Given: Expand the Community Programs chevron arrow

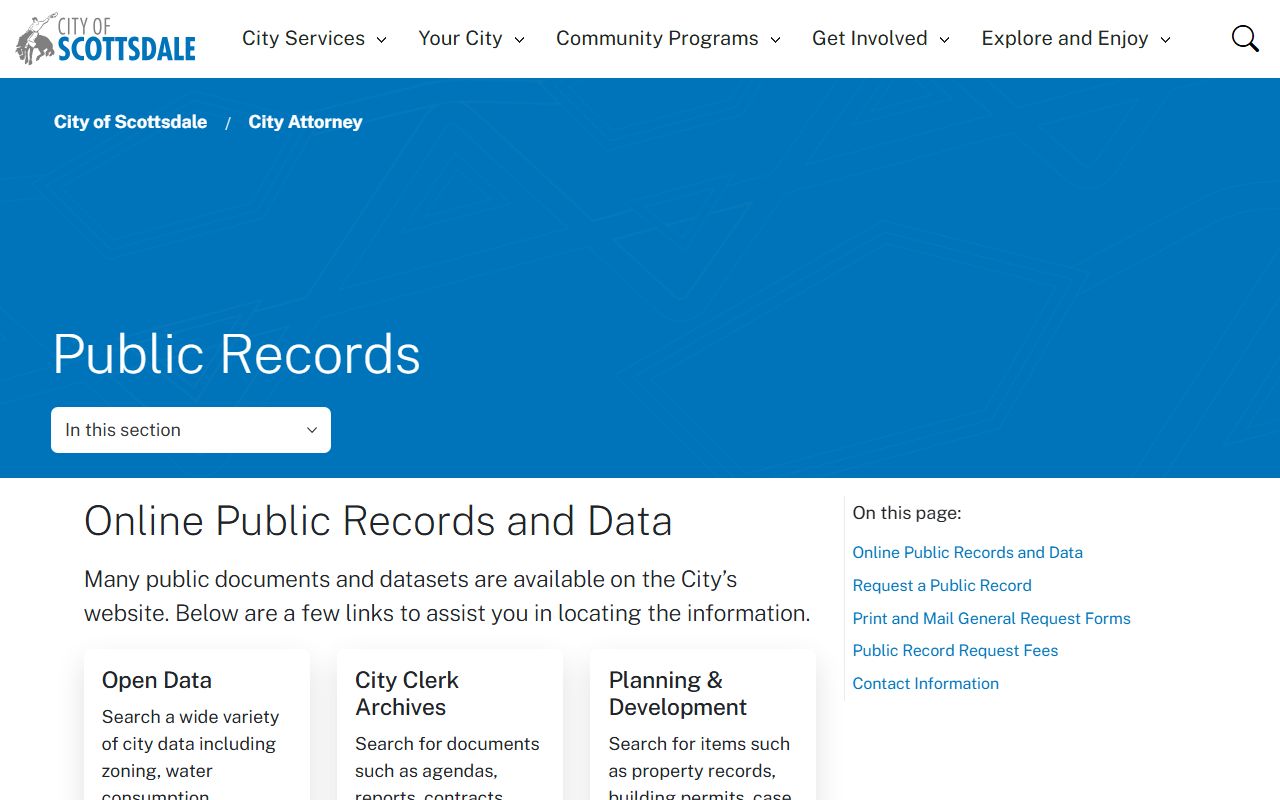Looking at the screenshot, I should coord(775,40).
